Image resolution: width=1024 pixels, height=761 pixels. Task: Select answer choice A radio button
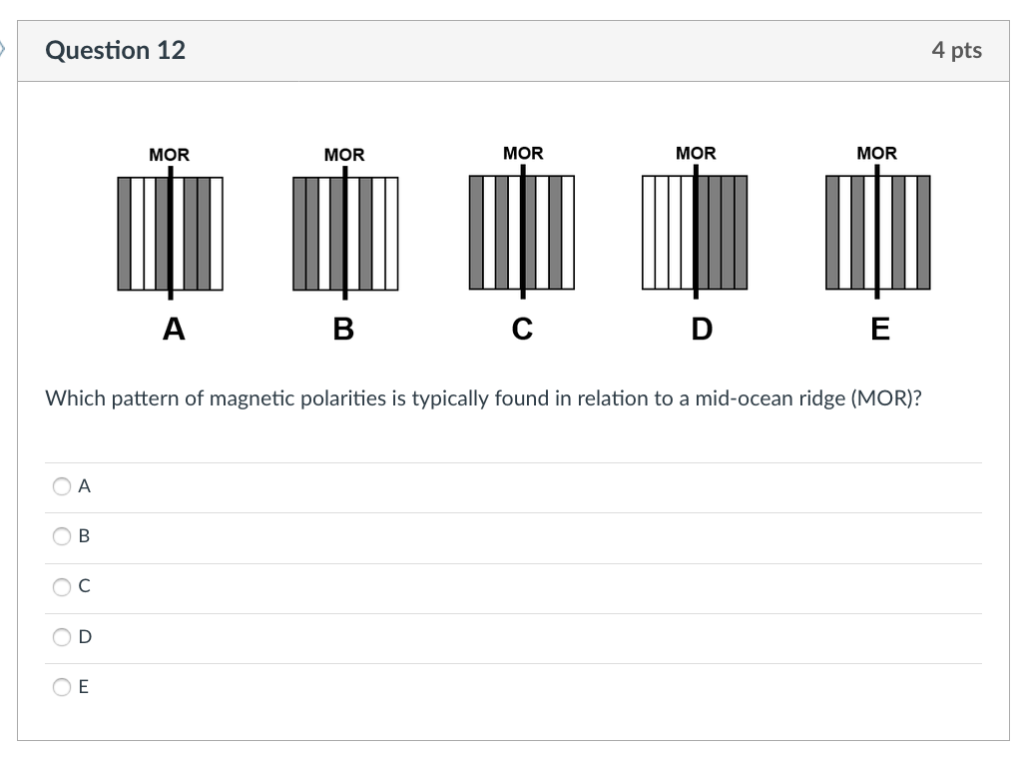pyautogui.click(x=61, y=486)
